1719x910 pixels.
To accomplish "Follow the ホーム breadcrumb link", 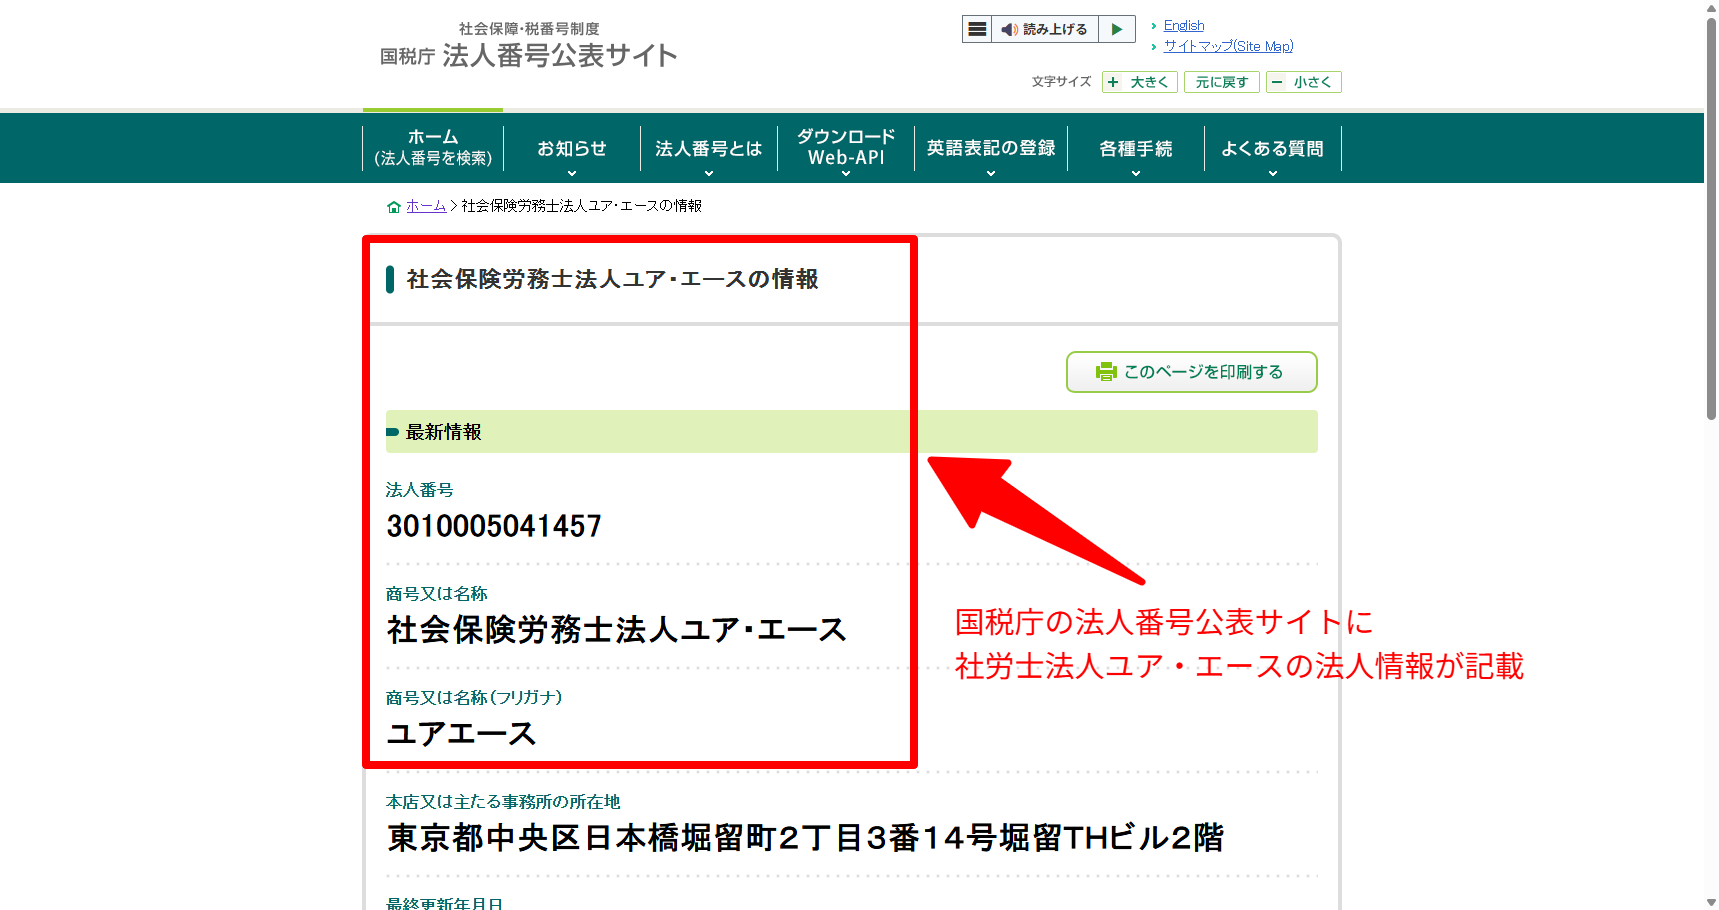I will pos(426,206).
